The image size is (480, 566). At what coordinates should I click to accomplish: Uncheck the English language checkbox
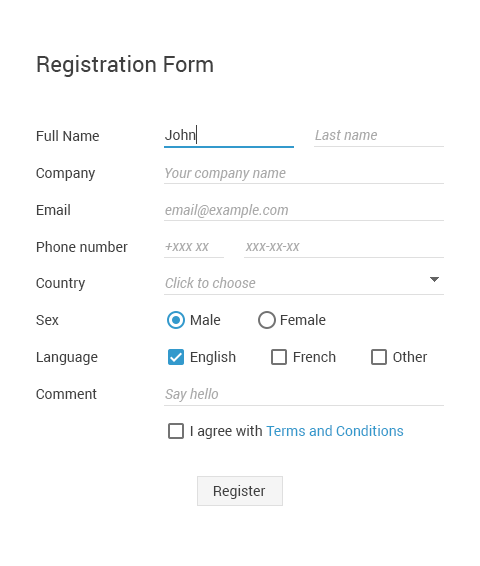coord(176,357)
